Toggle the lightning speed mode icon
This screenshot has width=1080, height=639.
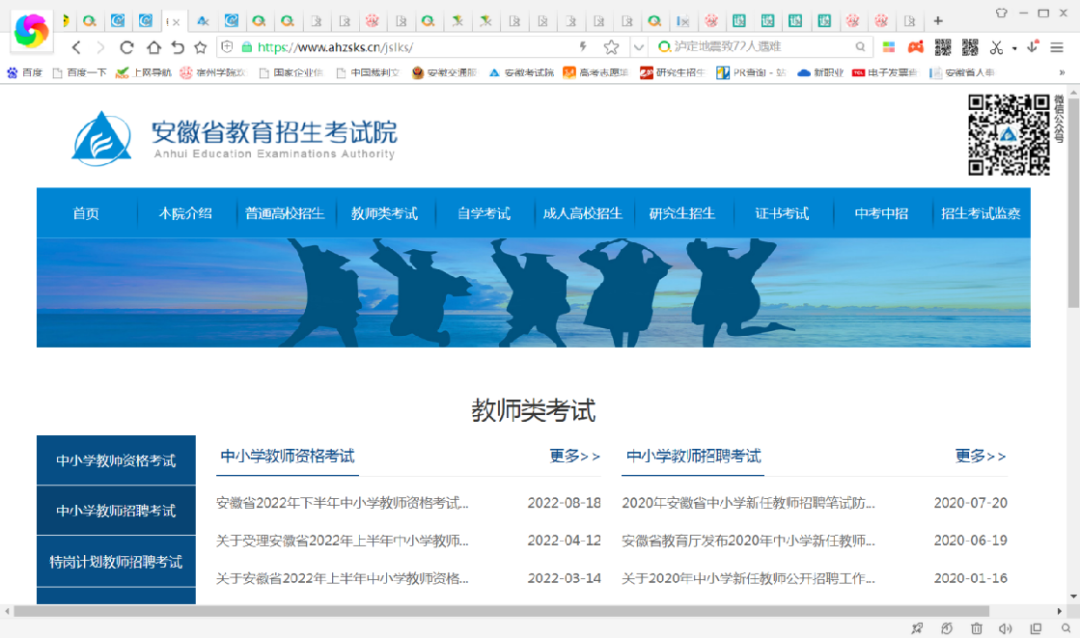583,47
